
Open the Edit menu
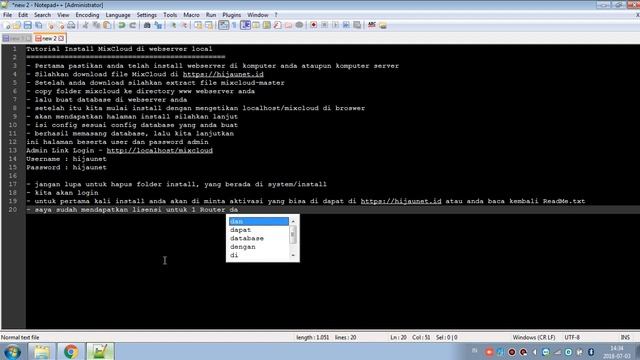[23, 15]
